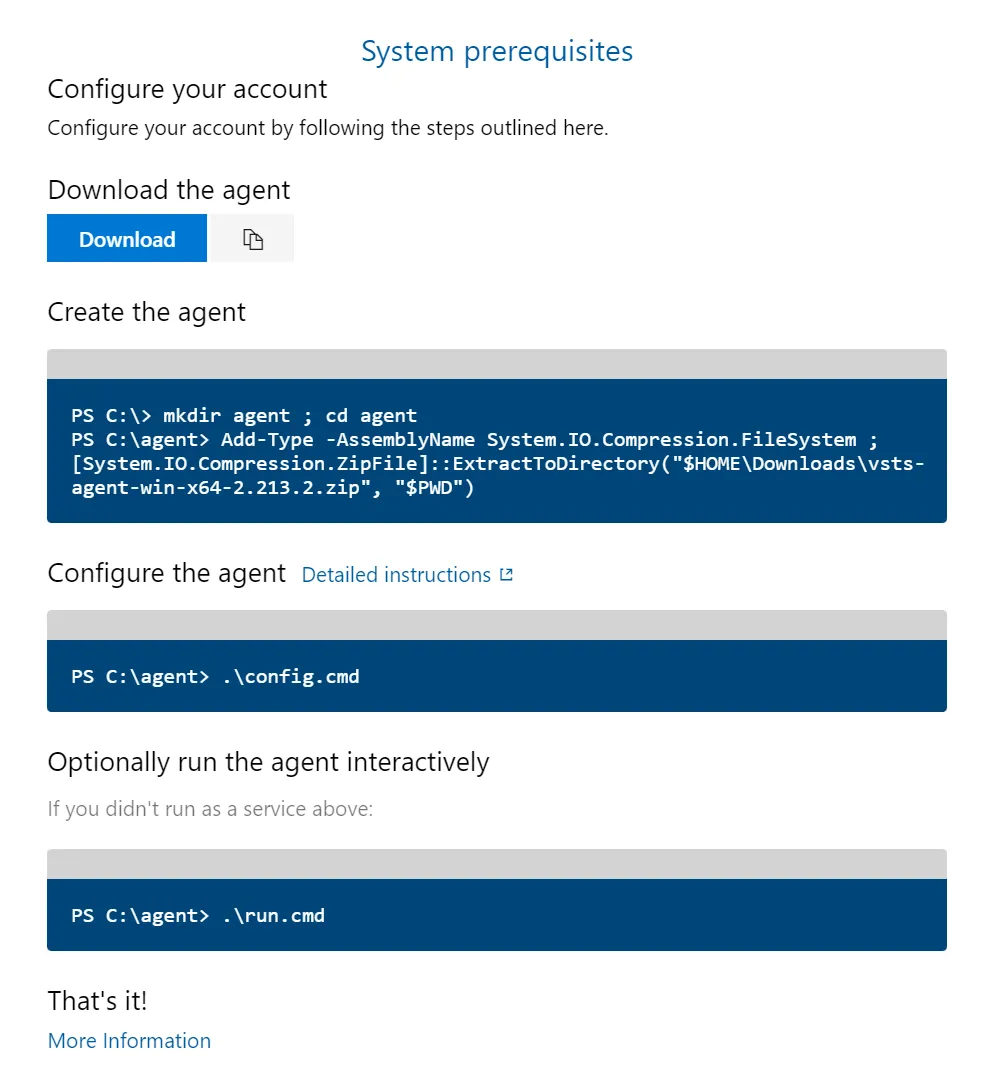
Task: Click gray bar above Create agent code
Action: (496, 364)
